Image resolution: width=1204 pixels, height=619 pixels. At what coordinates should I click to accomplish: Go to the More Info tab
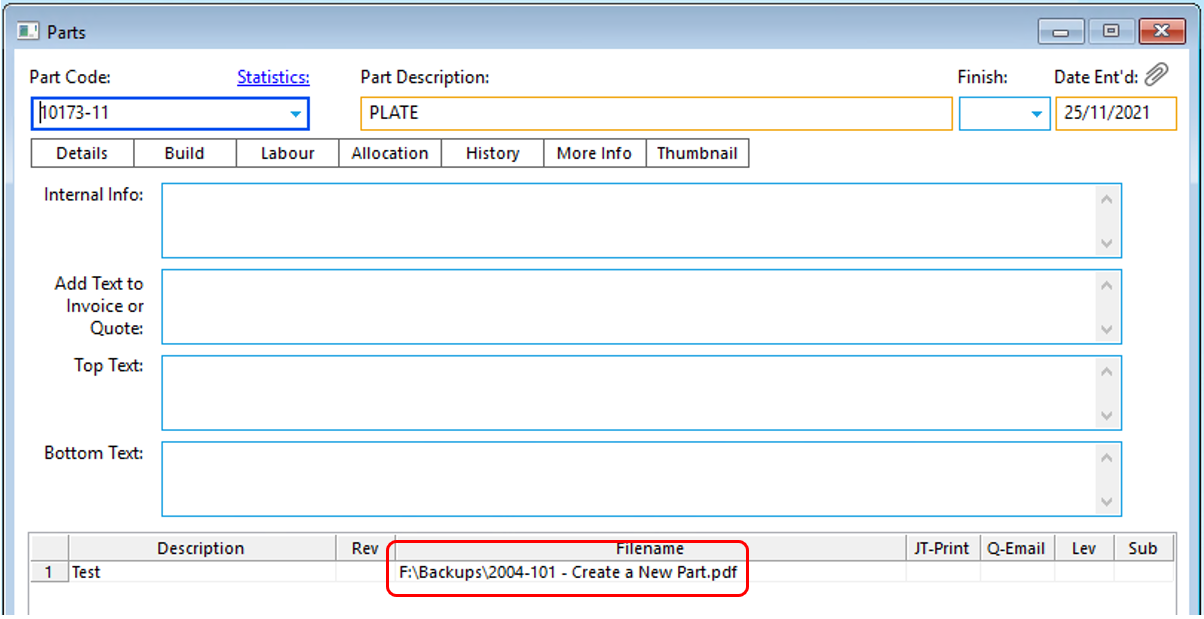[x=594, y=153]
